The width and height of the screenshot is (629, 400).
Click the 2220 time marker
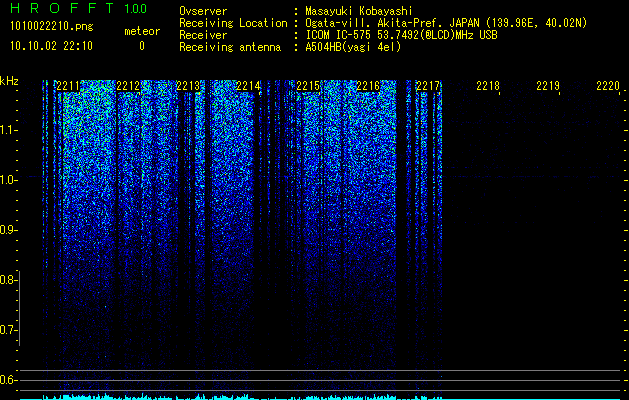[x=608, y=85]
